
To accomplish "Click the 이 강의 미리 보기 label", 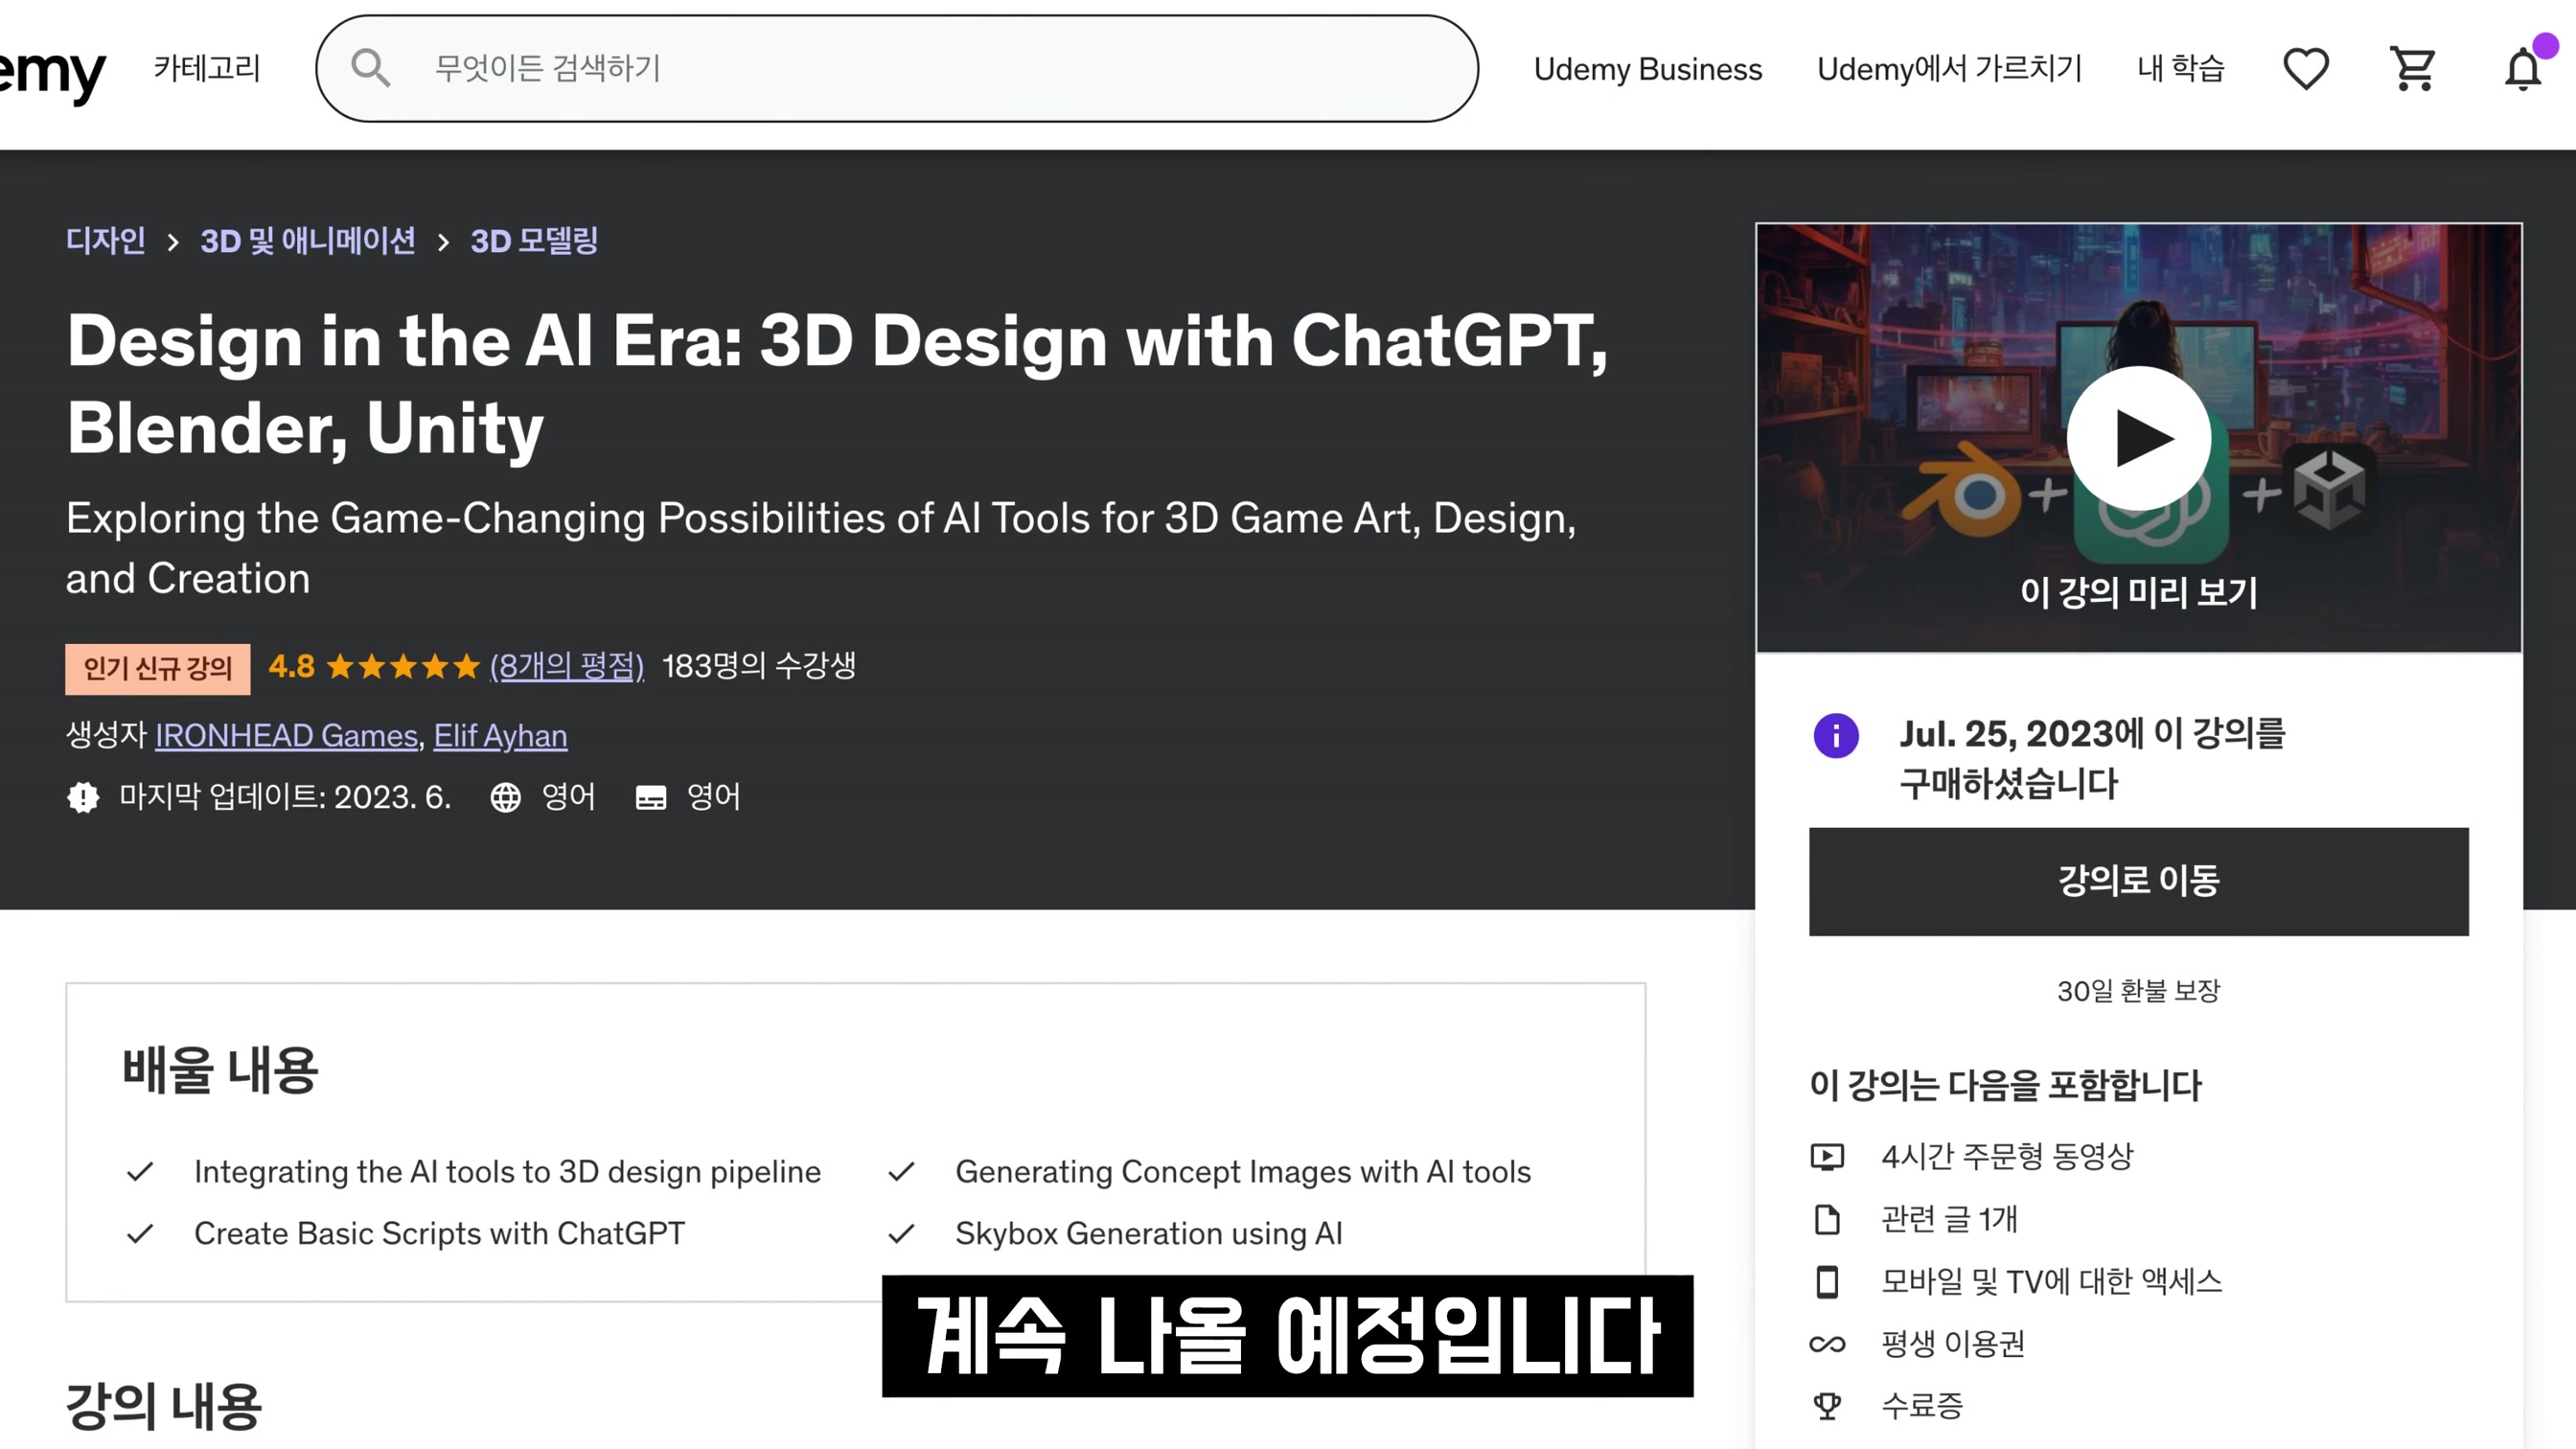I will (x=2138, y=592).
